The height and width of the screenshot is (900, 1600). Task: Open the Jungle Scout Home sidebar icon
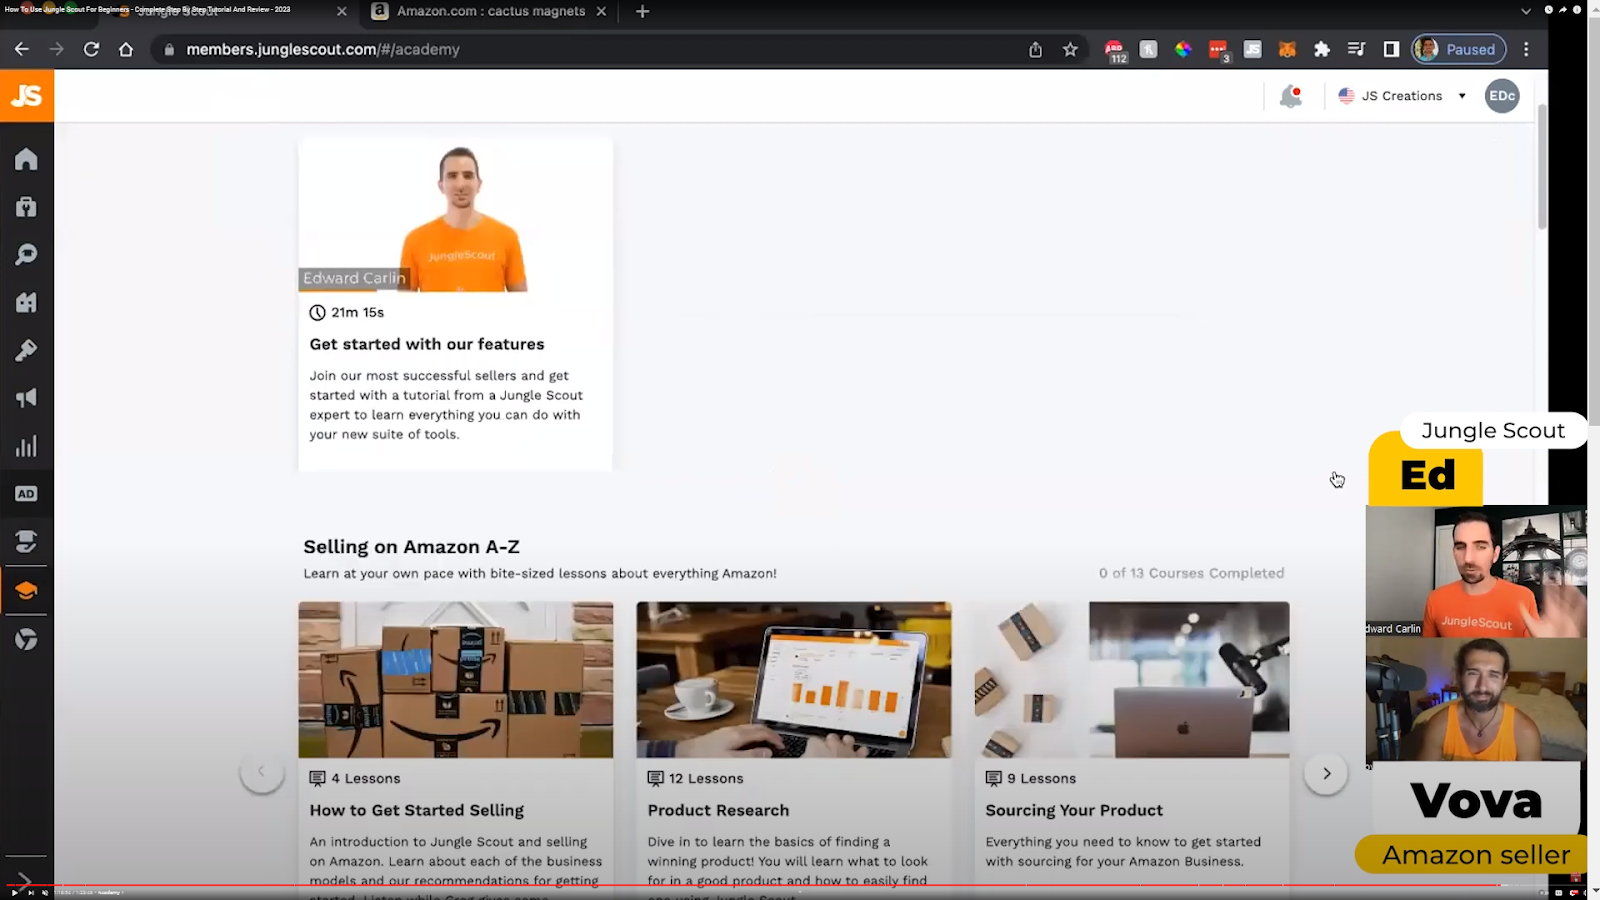(x=26, y=159)
